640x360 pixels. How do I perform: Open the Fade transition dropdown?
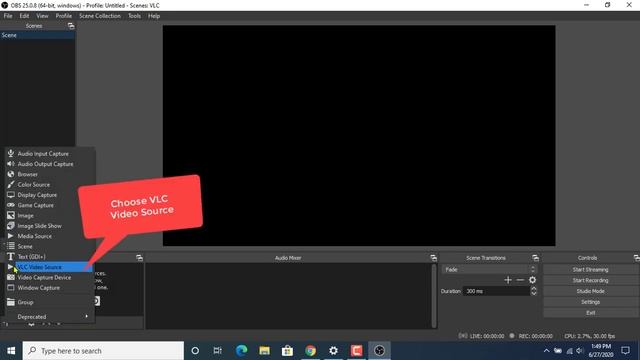click(489, 269)
